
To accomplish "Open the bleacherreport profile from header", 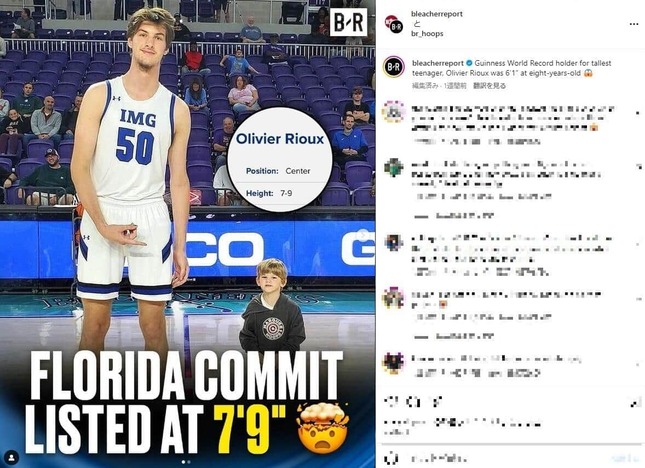I will [436, 14].
